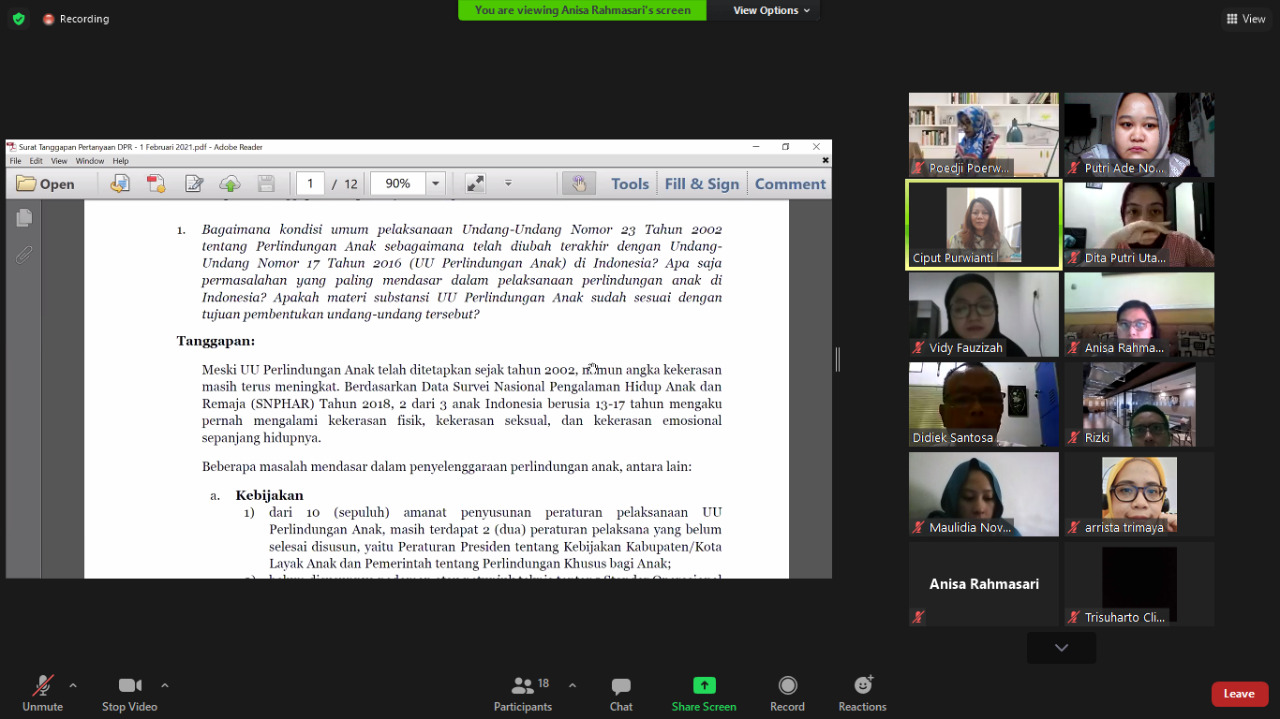Close the document with small X under title bar
The height and width of the screenshot is (719, 1280).
point(825,160)
